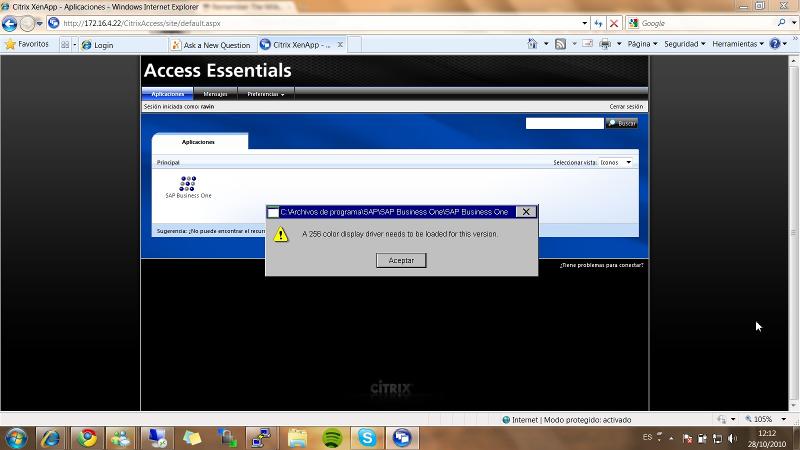Open the ¿Tiene problemas para conectar? link
The height and width of the screenshot is (450, 800).
click(x=601, y=265)
